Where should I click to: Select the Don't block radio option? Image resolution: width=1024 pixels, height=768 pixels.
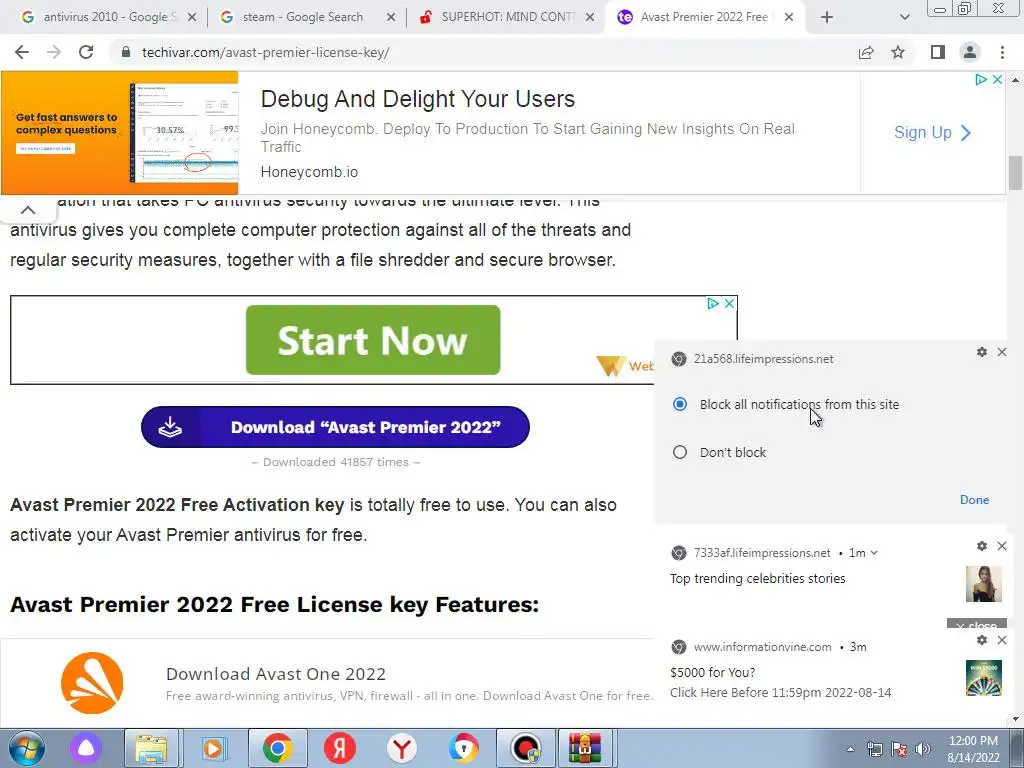680,452
